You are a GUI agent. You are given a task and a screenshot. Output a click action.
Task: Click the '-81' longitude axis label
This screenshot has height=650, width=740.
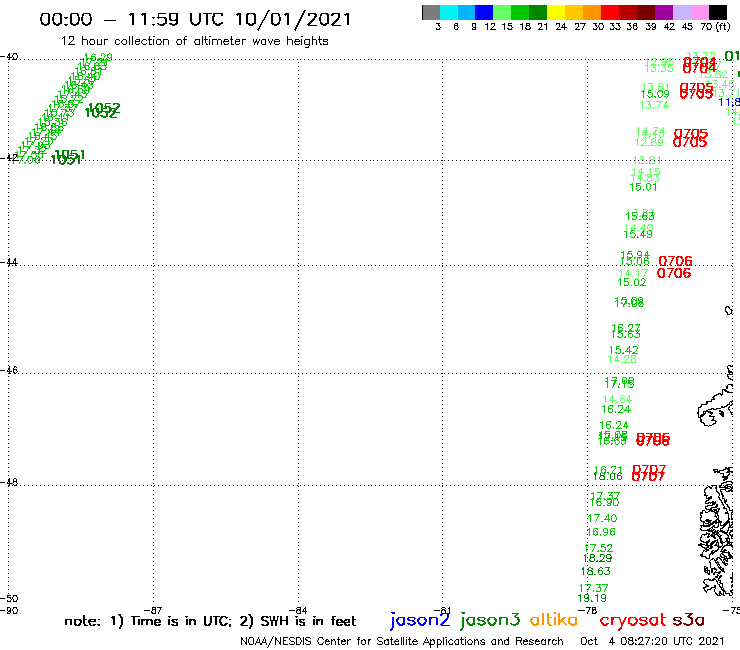pyautogui.click(x=442, y=610)
